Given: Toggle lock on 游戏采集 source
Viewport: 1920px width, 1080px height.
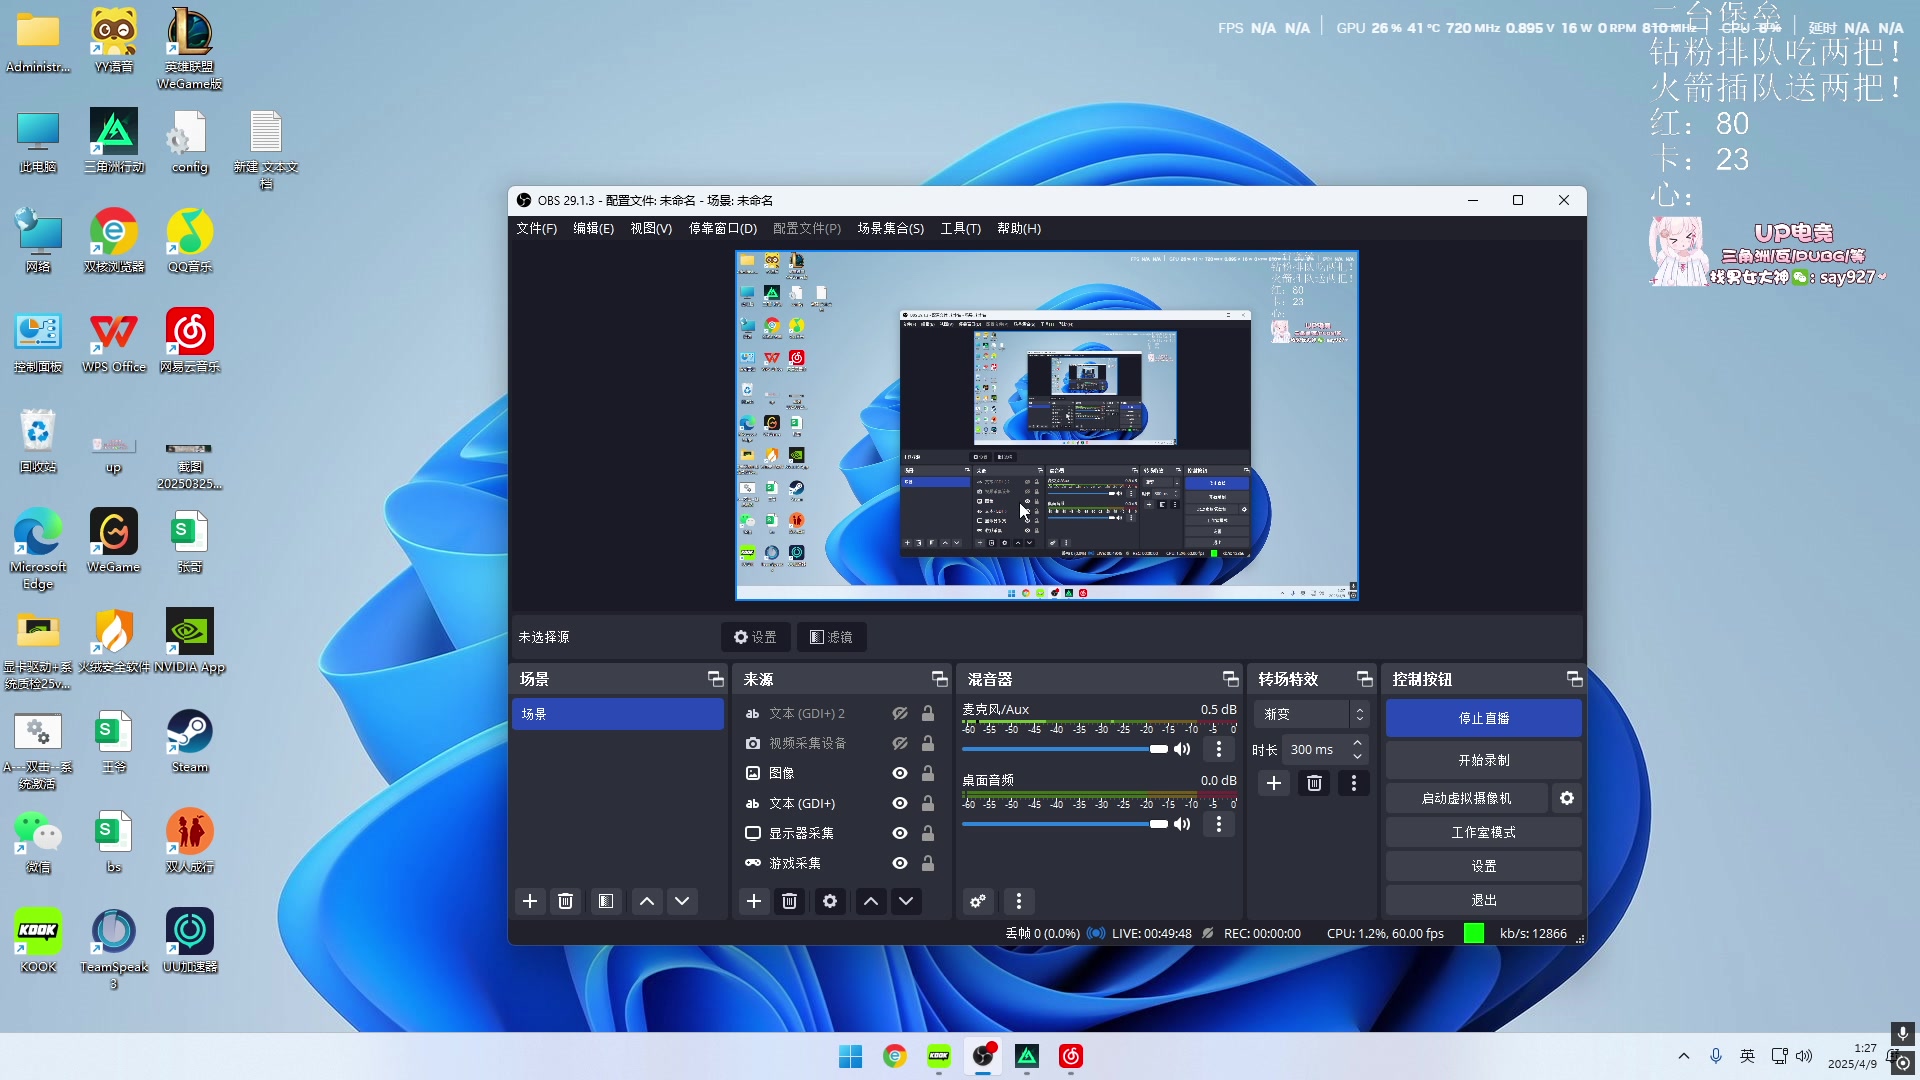Looking at the screenshot, I should pos(928,863).
